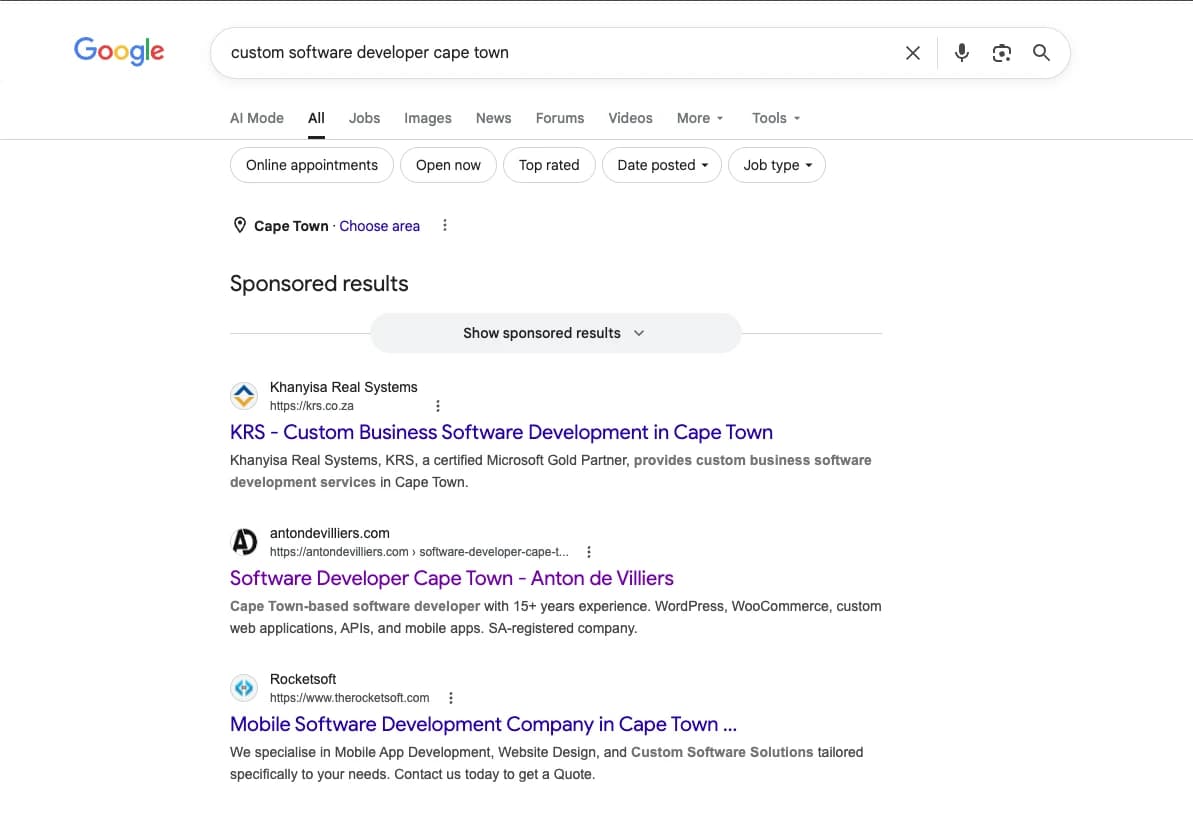Switch to Jobs tab

[364, 118]
